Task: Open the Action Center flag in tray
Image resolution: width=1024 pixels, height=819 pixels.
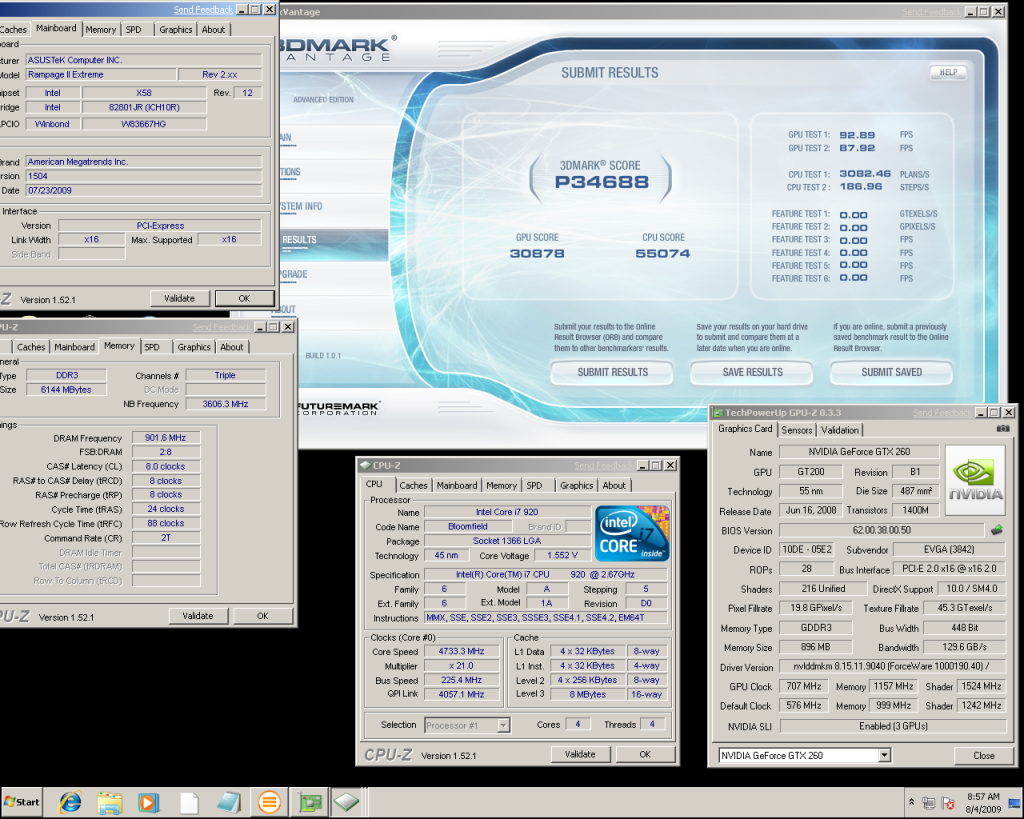Action: (x=948, y=803)
